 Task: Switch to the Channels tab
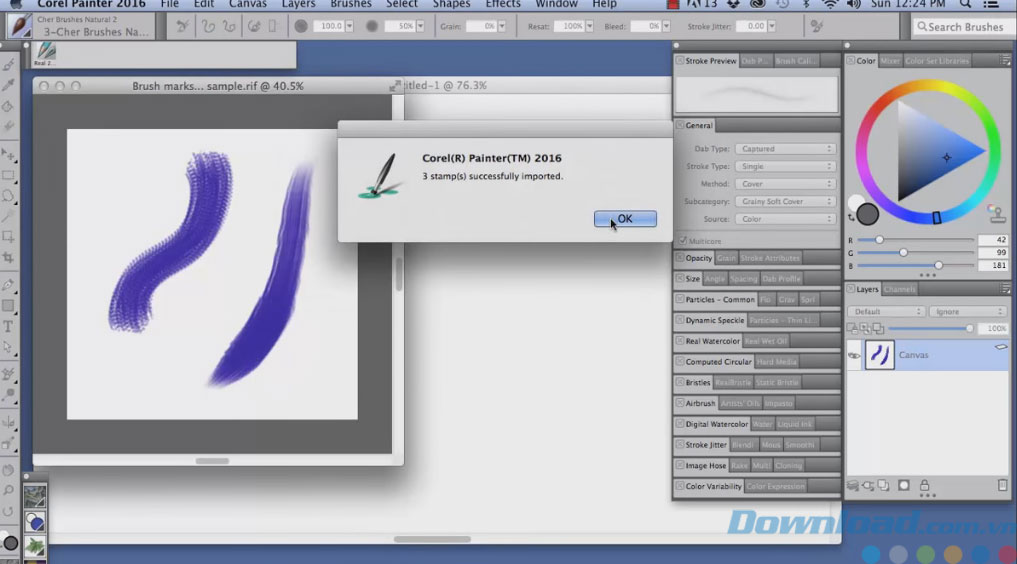[899, 289]
